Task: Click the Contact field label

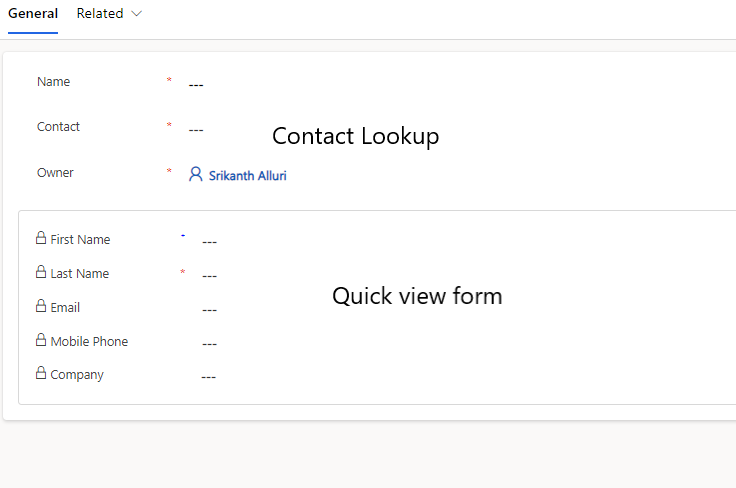Action: pyautogui.click(x=58, y=127)
